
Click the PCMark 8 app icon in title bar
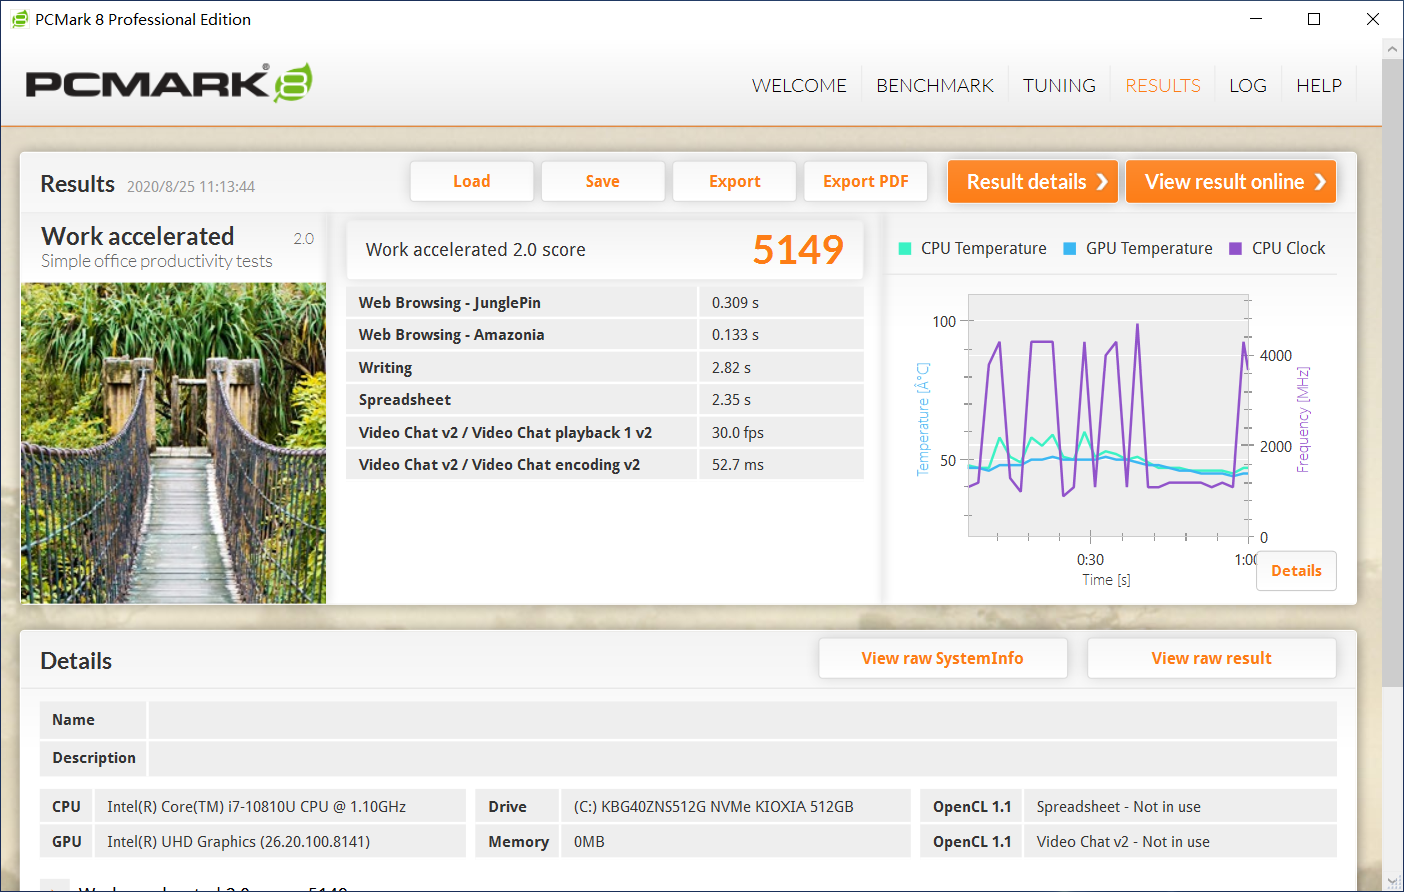(19, 19)
